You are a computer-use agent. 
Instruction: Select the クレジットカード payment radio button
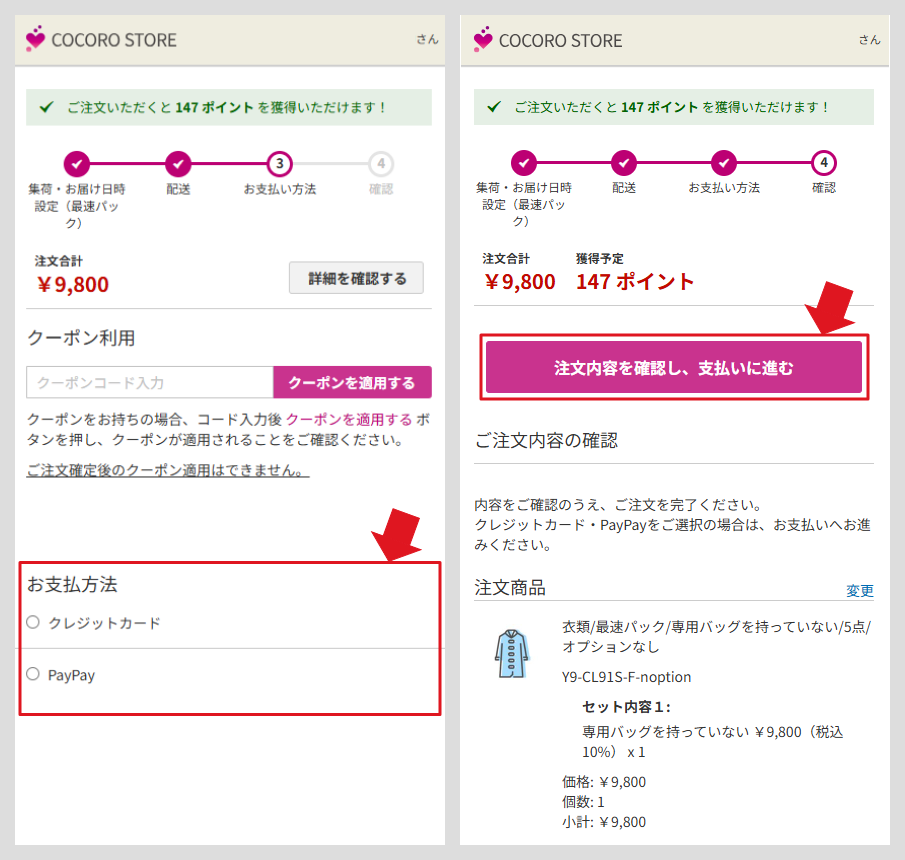(32, 622)
